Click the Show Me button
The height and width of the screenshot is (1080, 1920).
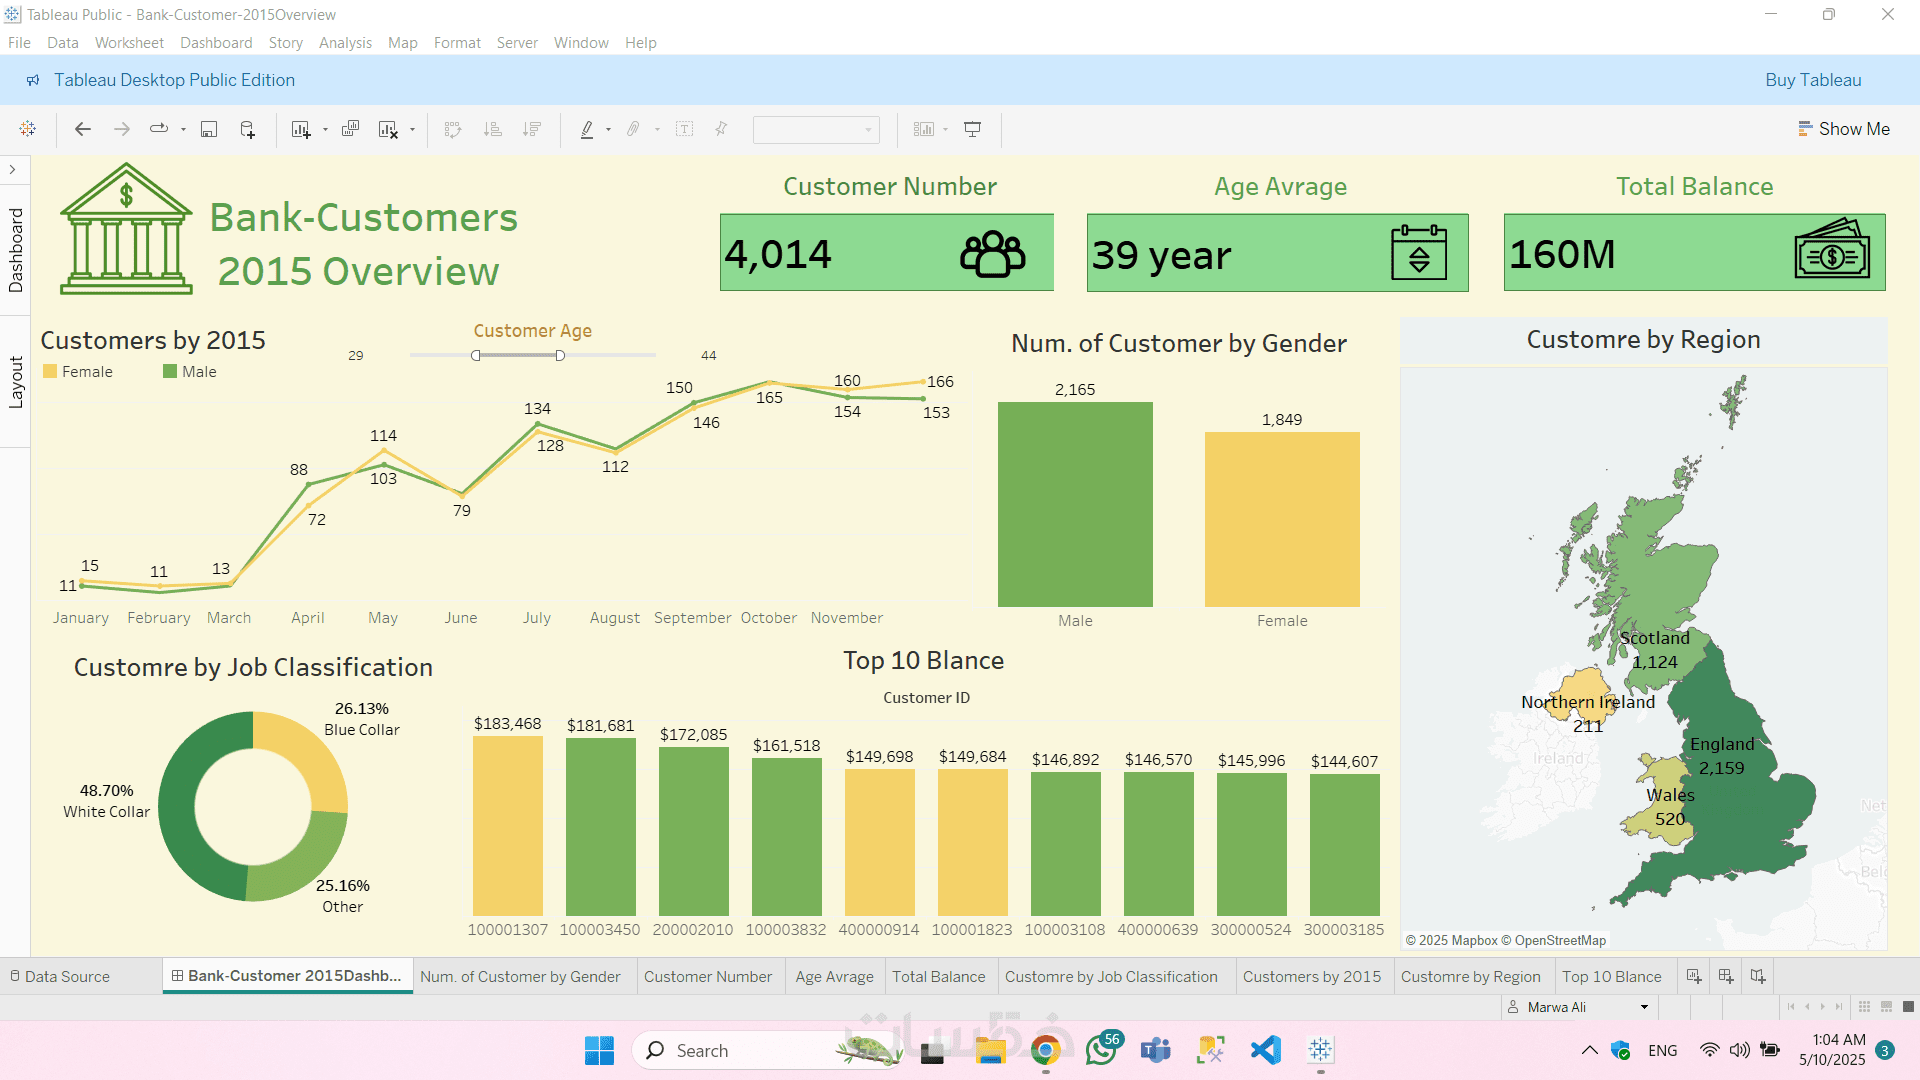[1843, 129]
